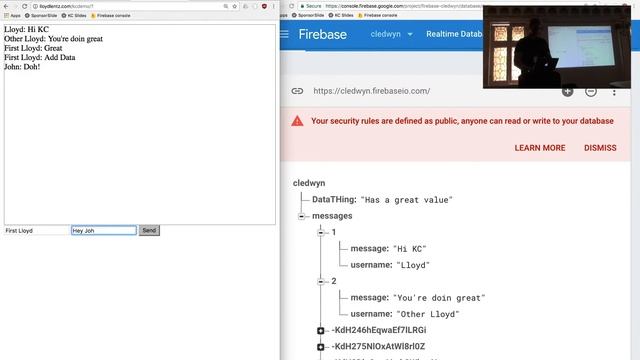Click the left browser address bar
This screenshot has height=360, width=640.
(x=127, y=7)
